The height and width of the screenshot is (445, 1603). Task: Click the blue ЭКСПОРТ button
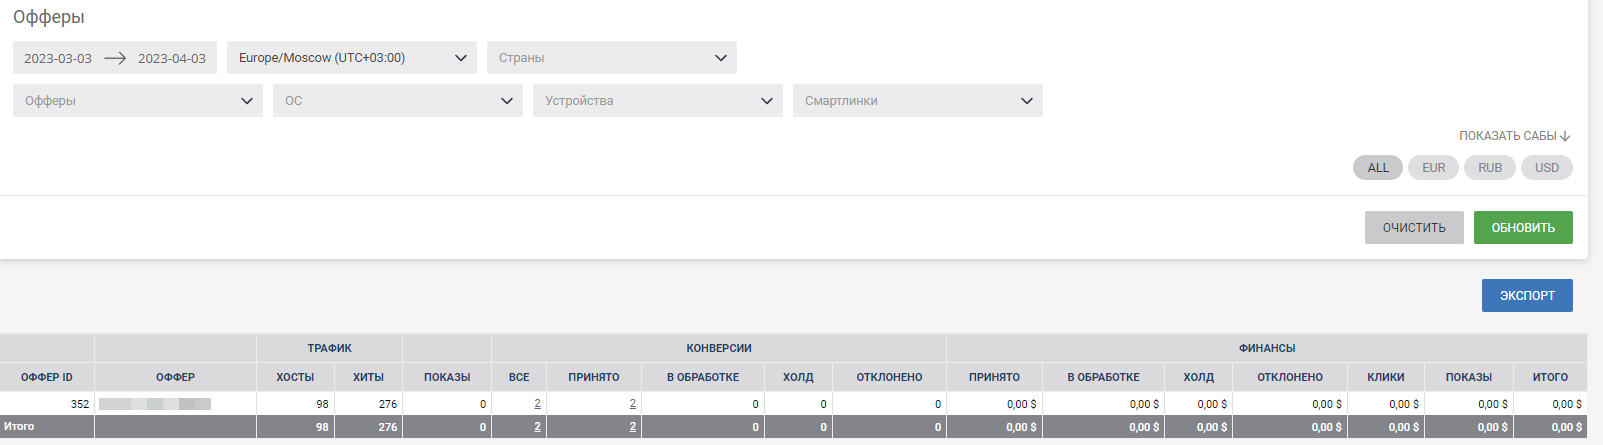click(x=1527, y=296)
